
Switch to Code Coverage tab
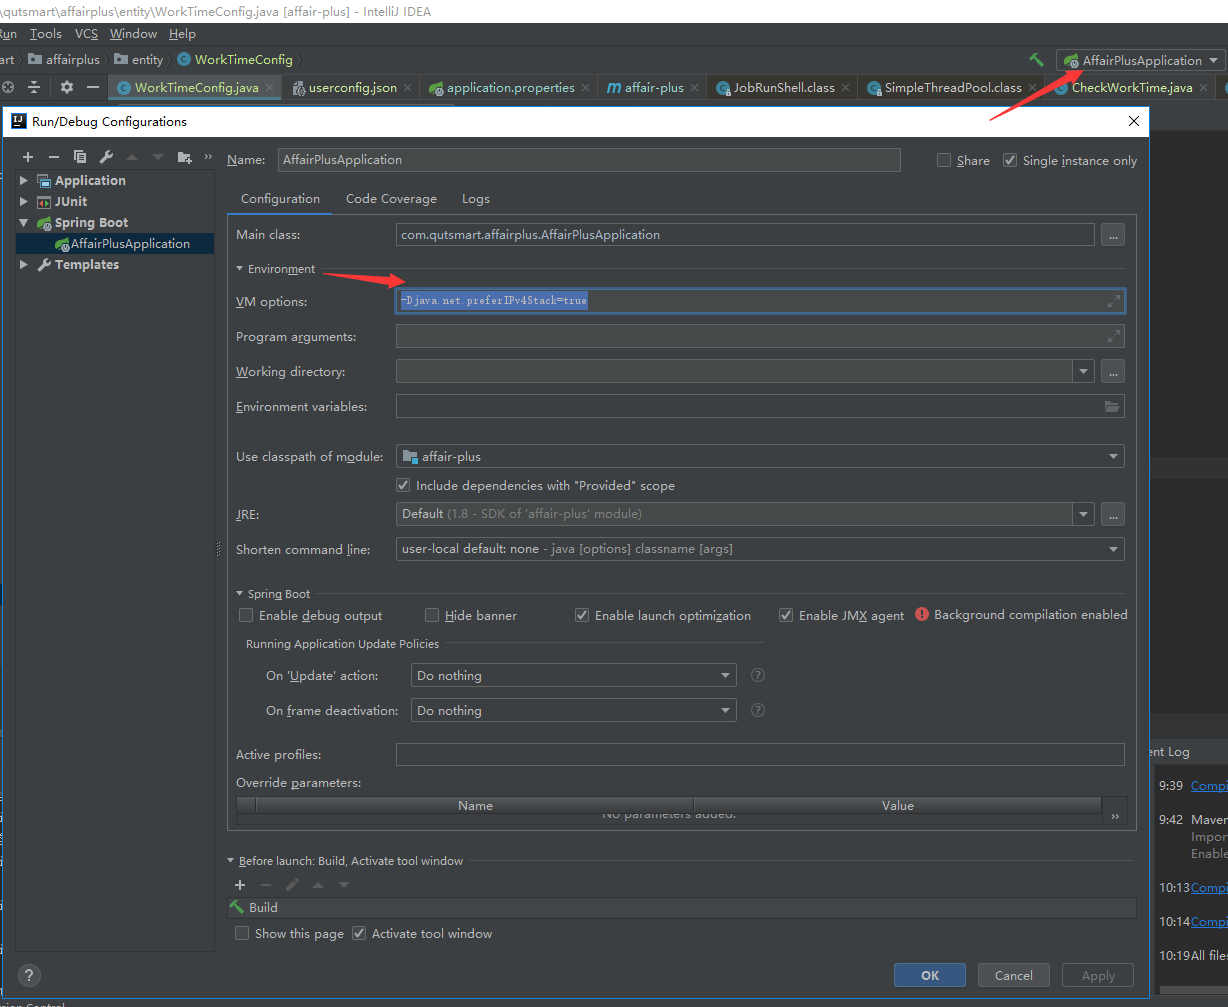[391, 198]
